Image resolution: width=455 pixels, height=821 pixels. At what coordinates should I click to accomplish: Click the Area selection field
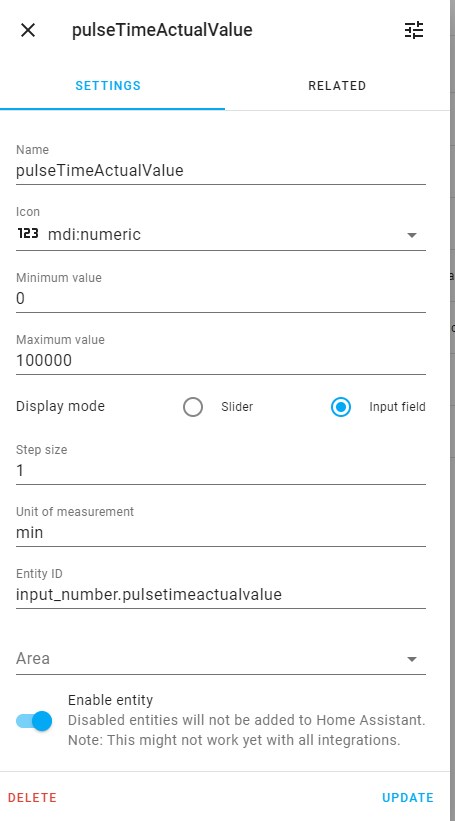220,659
